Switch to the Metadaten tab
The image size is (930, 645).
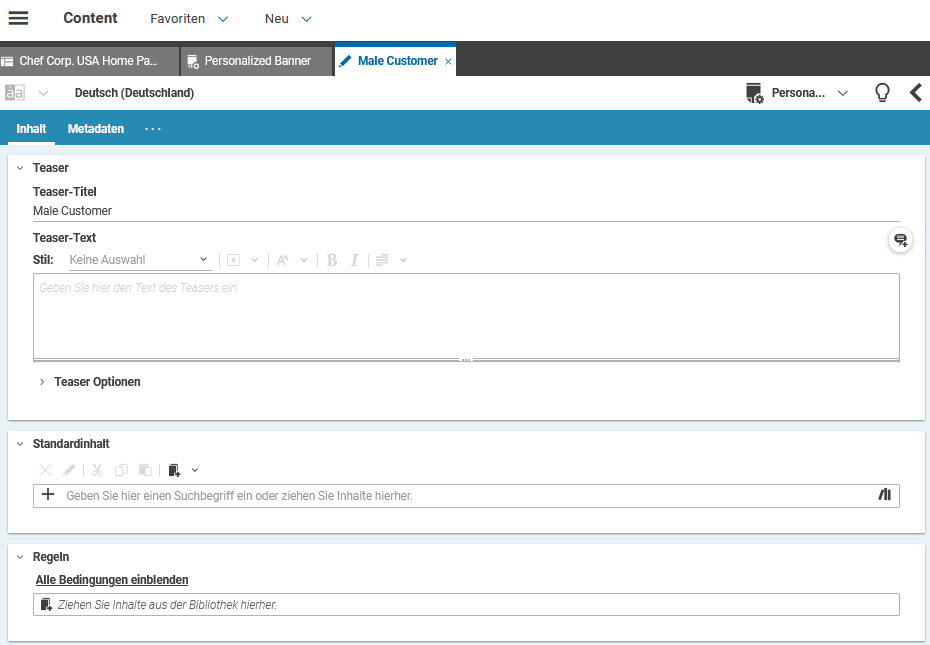[96, 129]
